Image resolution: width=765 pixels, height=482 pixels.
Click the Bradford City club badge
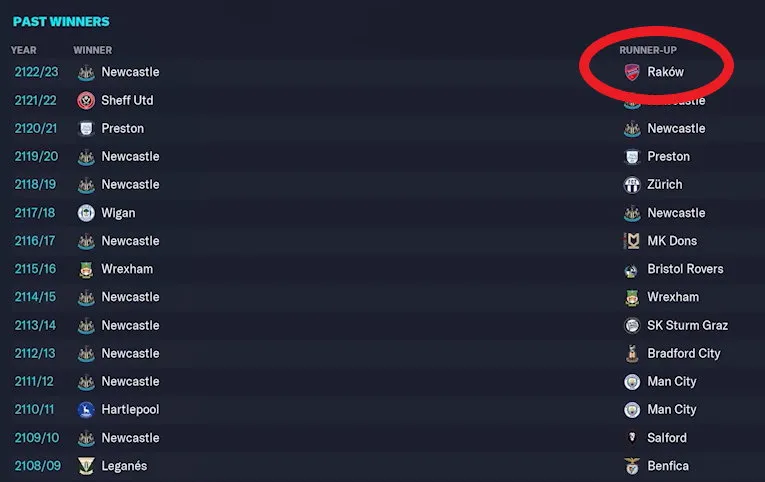632,353
